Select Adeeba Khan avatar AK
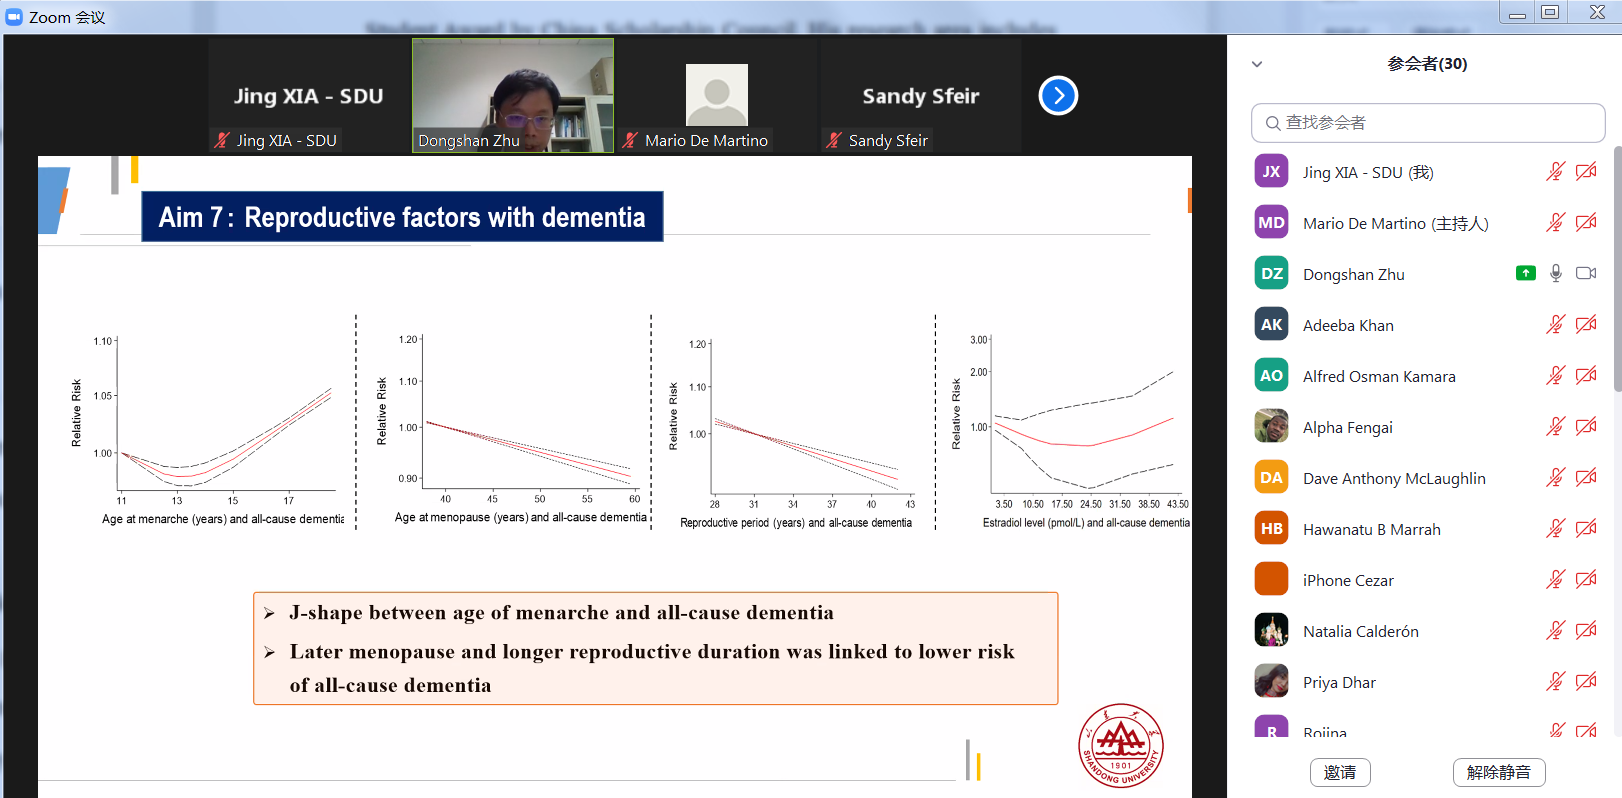This screenshot has width=1622, height=798. tap(1271, 325)
